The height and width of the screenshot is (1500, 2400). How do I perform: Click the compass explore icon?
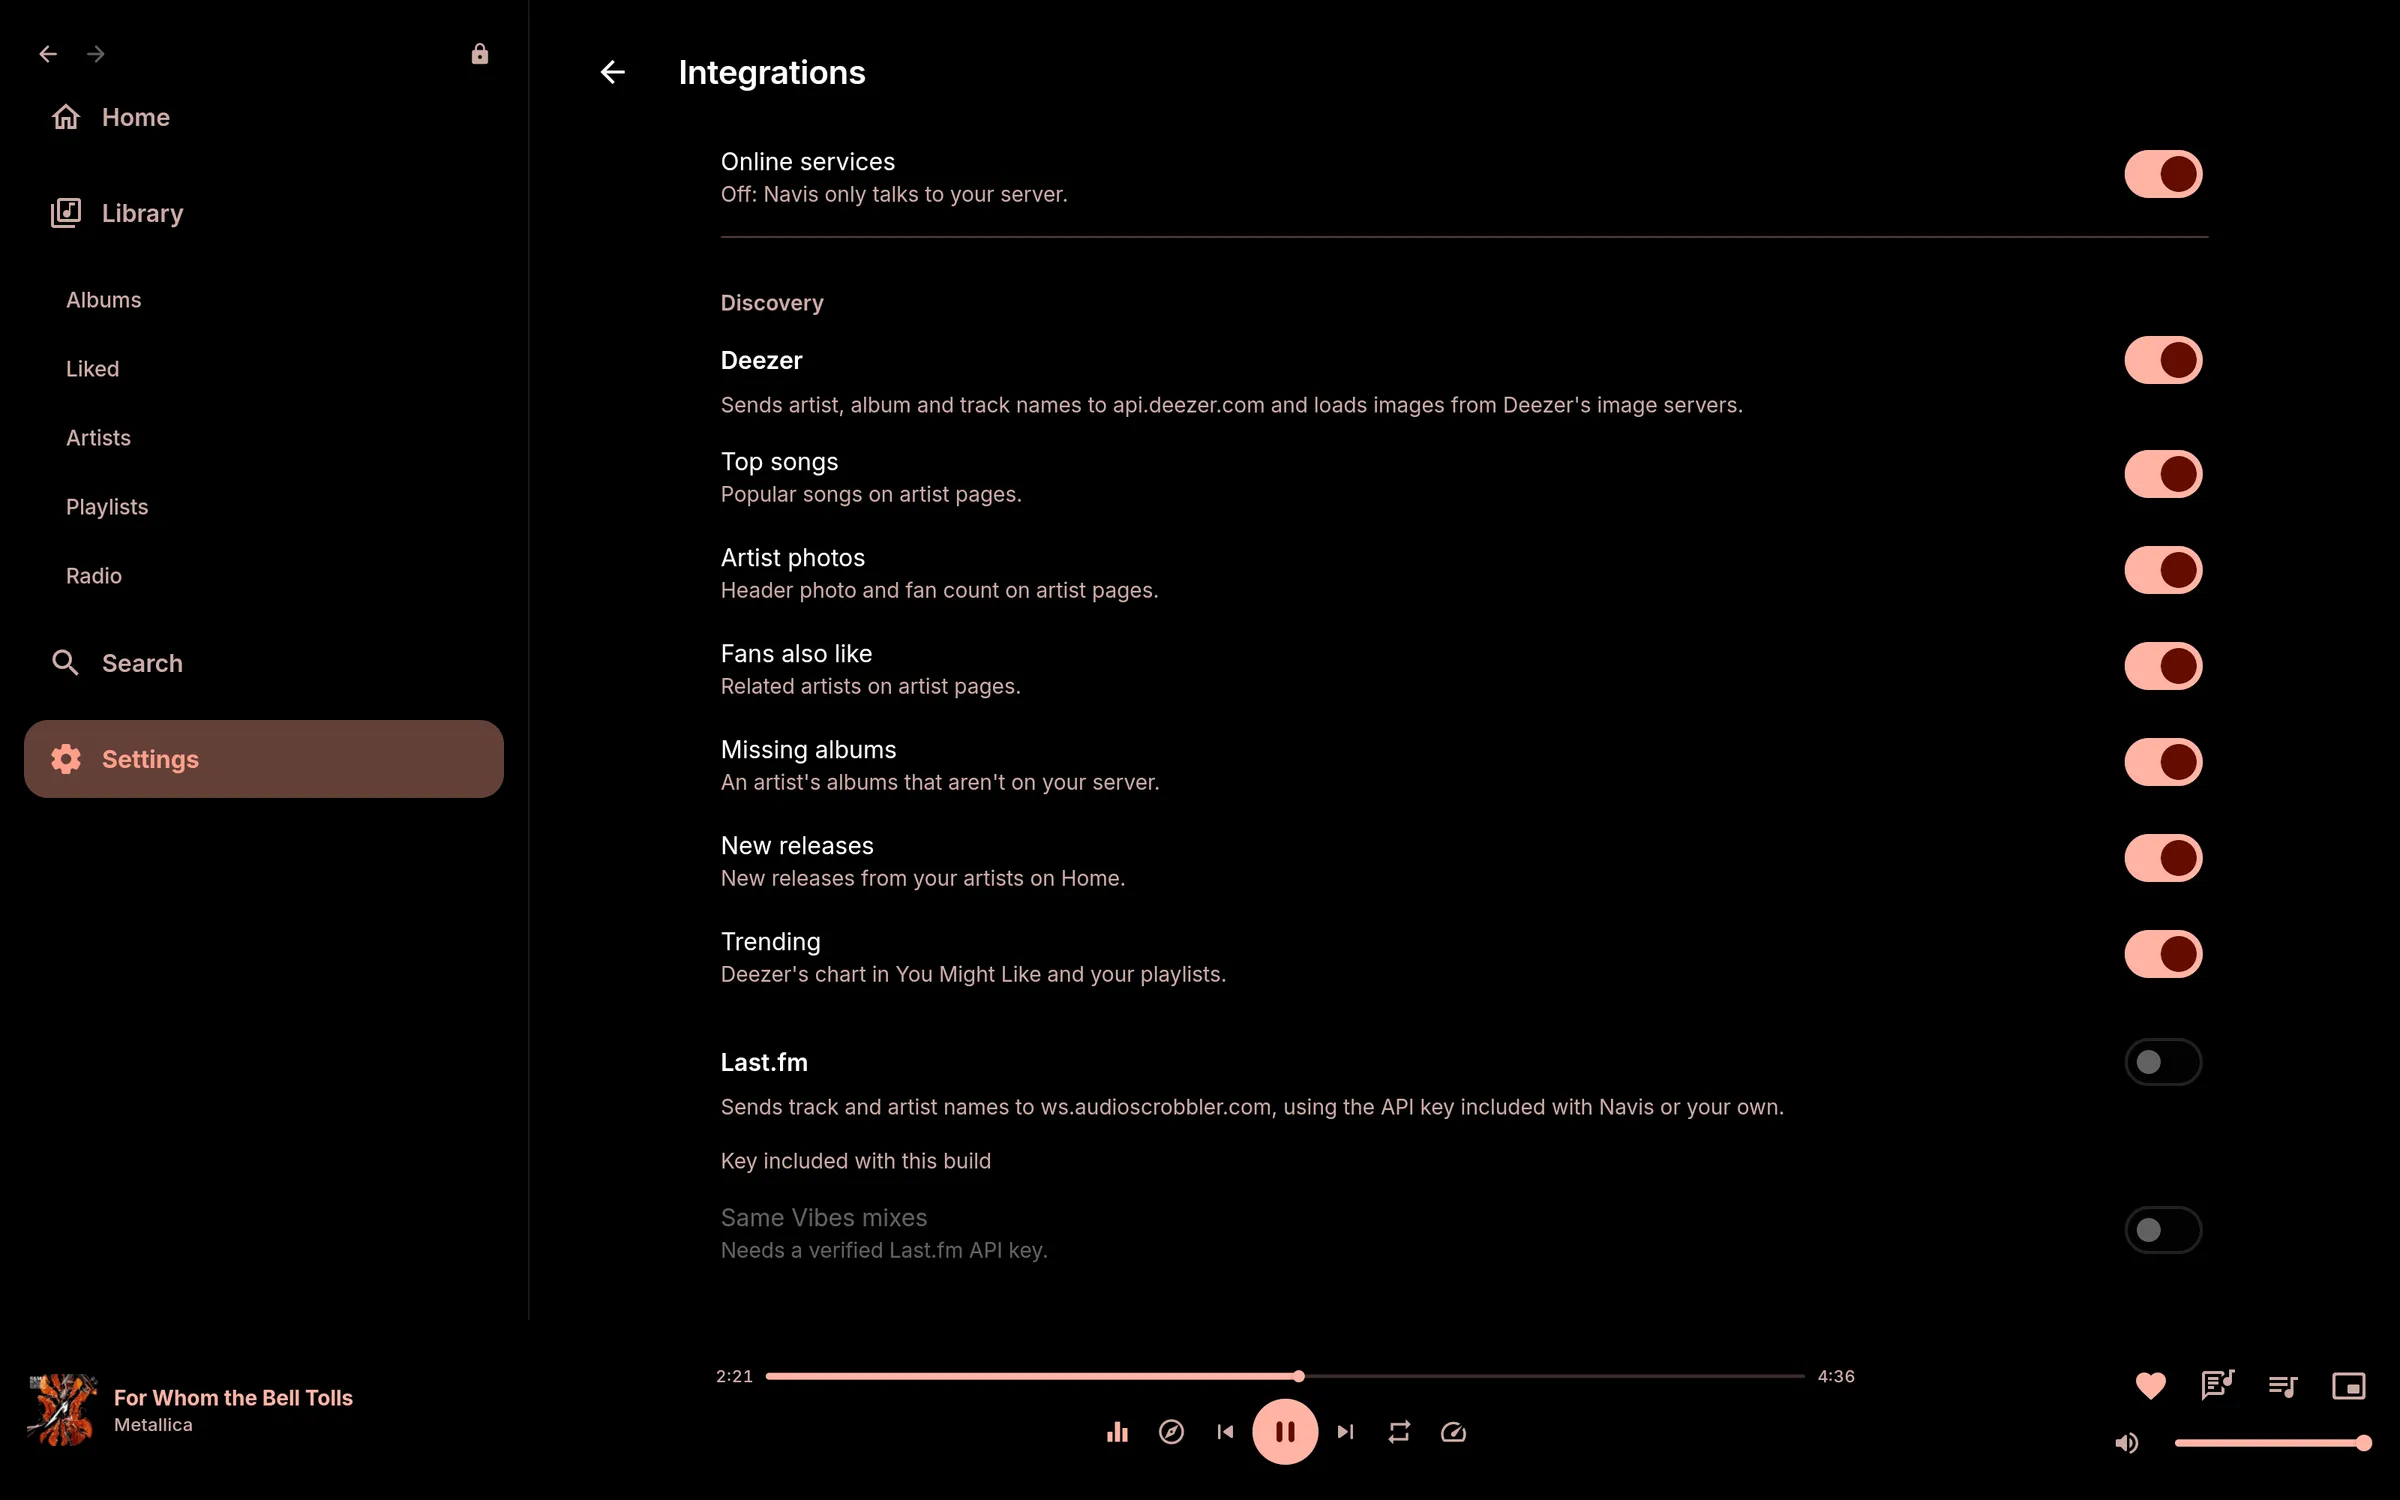pos(1171,1432)
